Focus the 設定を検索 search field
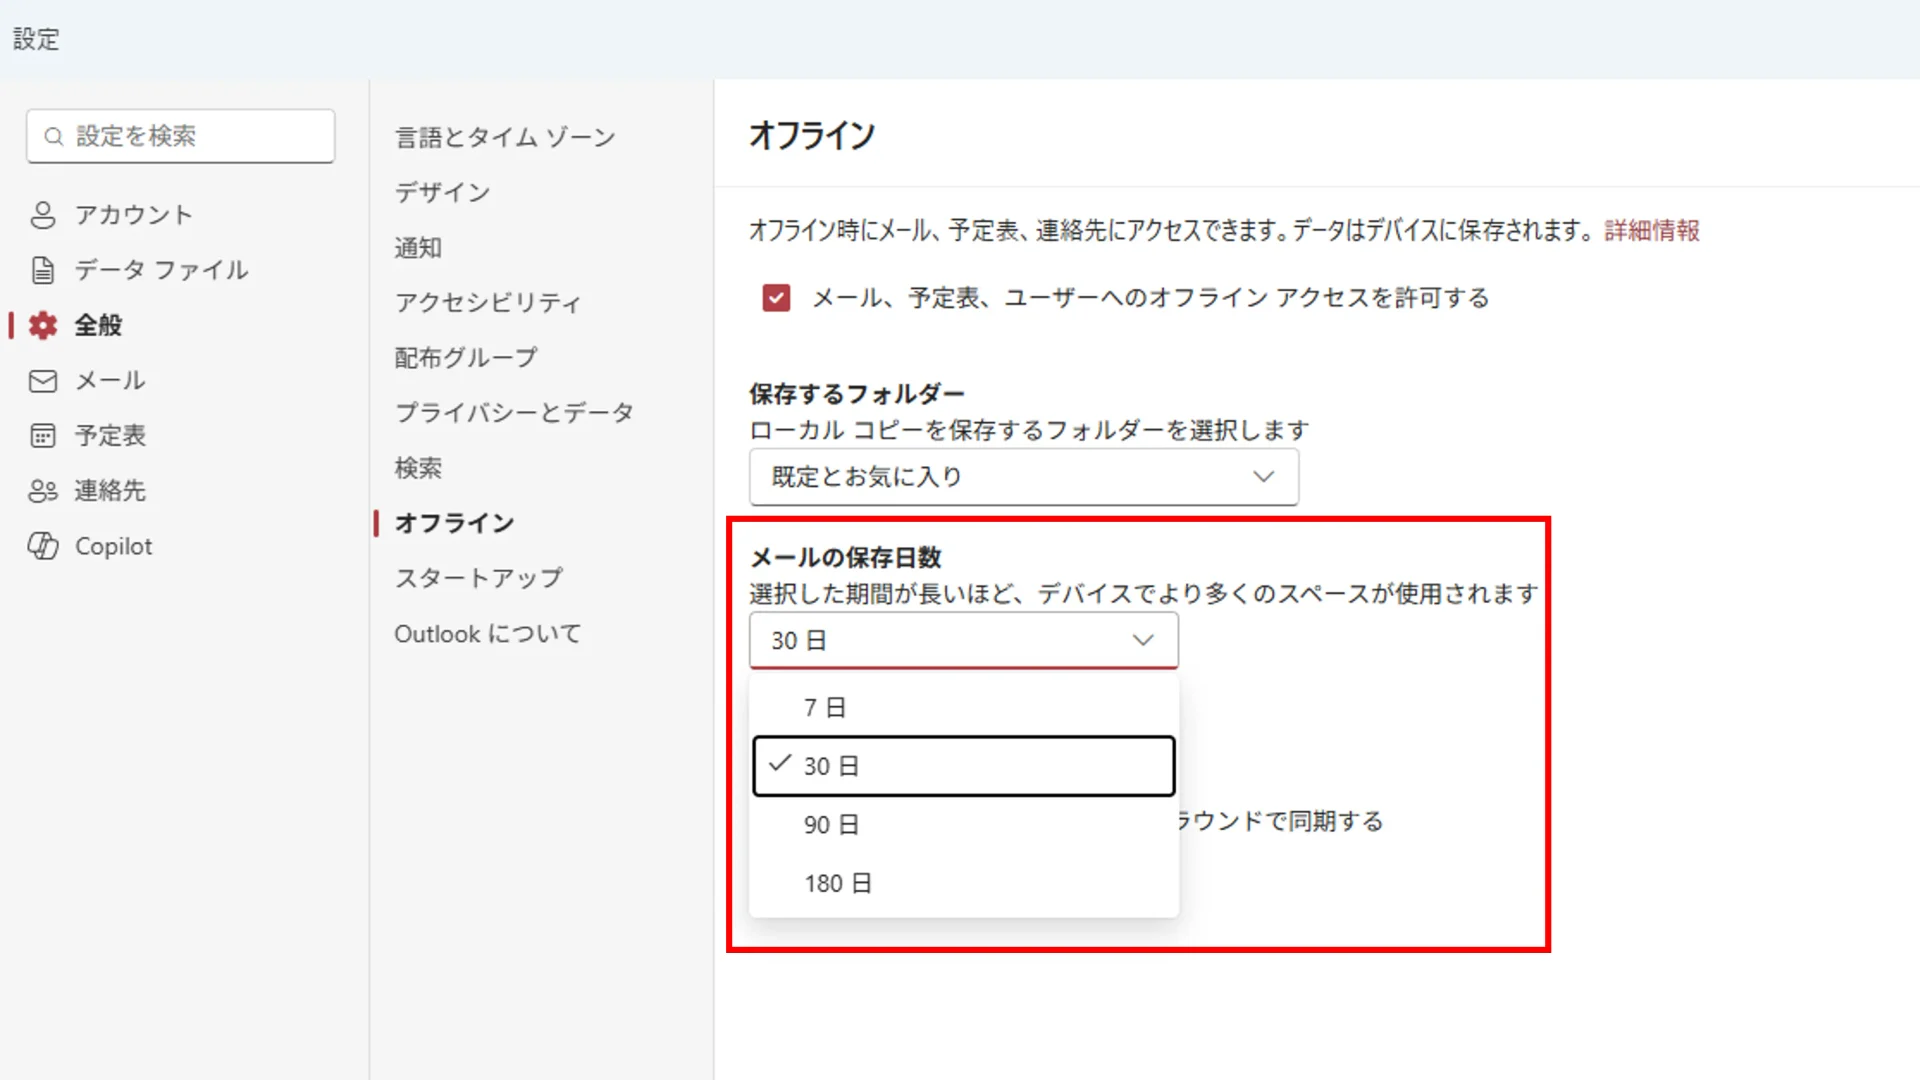The width and height of the screenshot is (1920, 1080). point(181,136)
